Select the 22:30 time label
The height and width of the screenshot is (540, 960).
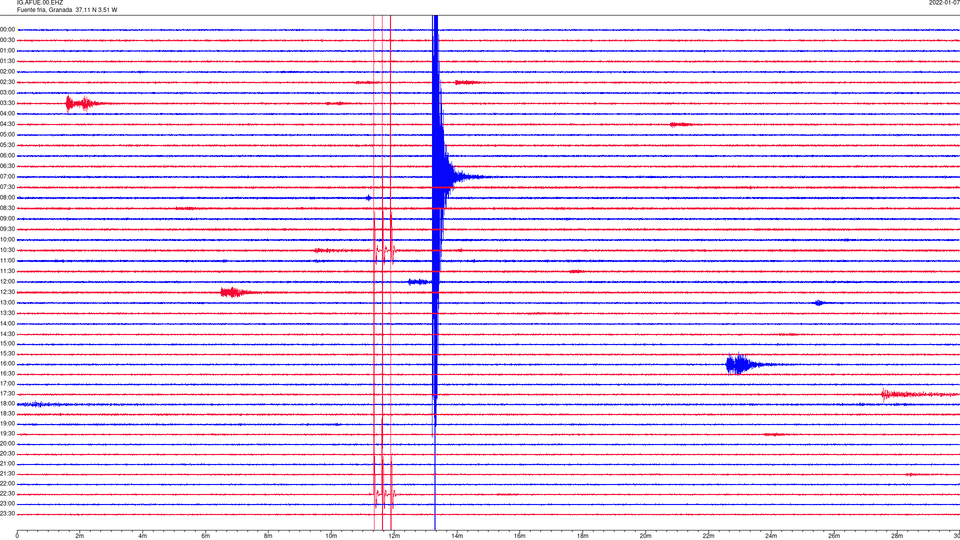[7, 494]
